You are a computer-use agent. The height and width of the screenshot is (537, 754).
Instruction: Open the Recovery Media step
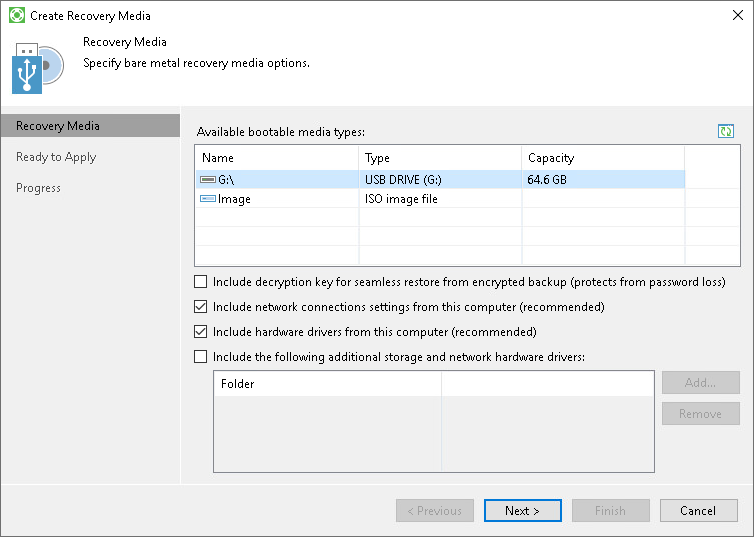pos(58,126)
